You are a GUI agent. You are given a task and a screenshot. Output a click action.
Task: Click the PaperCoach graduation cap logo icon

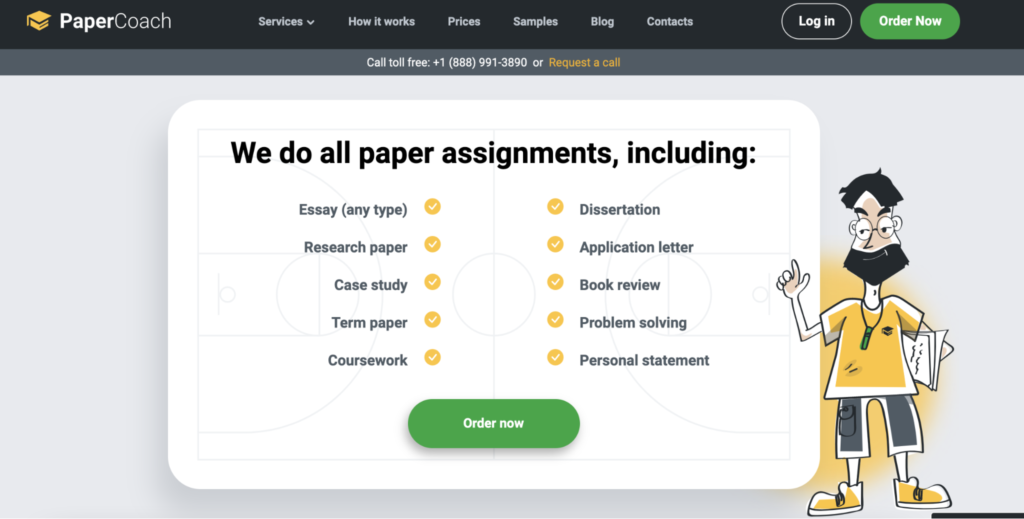click(39, 21)
